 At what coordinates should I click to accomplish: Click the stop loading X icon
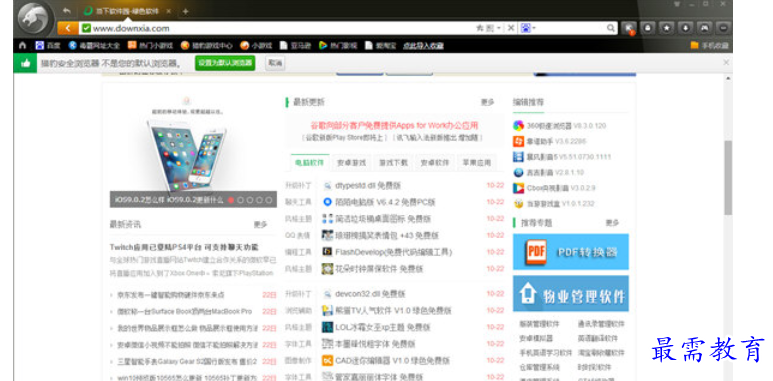tap(511, 28)
